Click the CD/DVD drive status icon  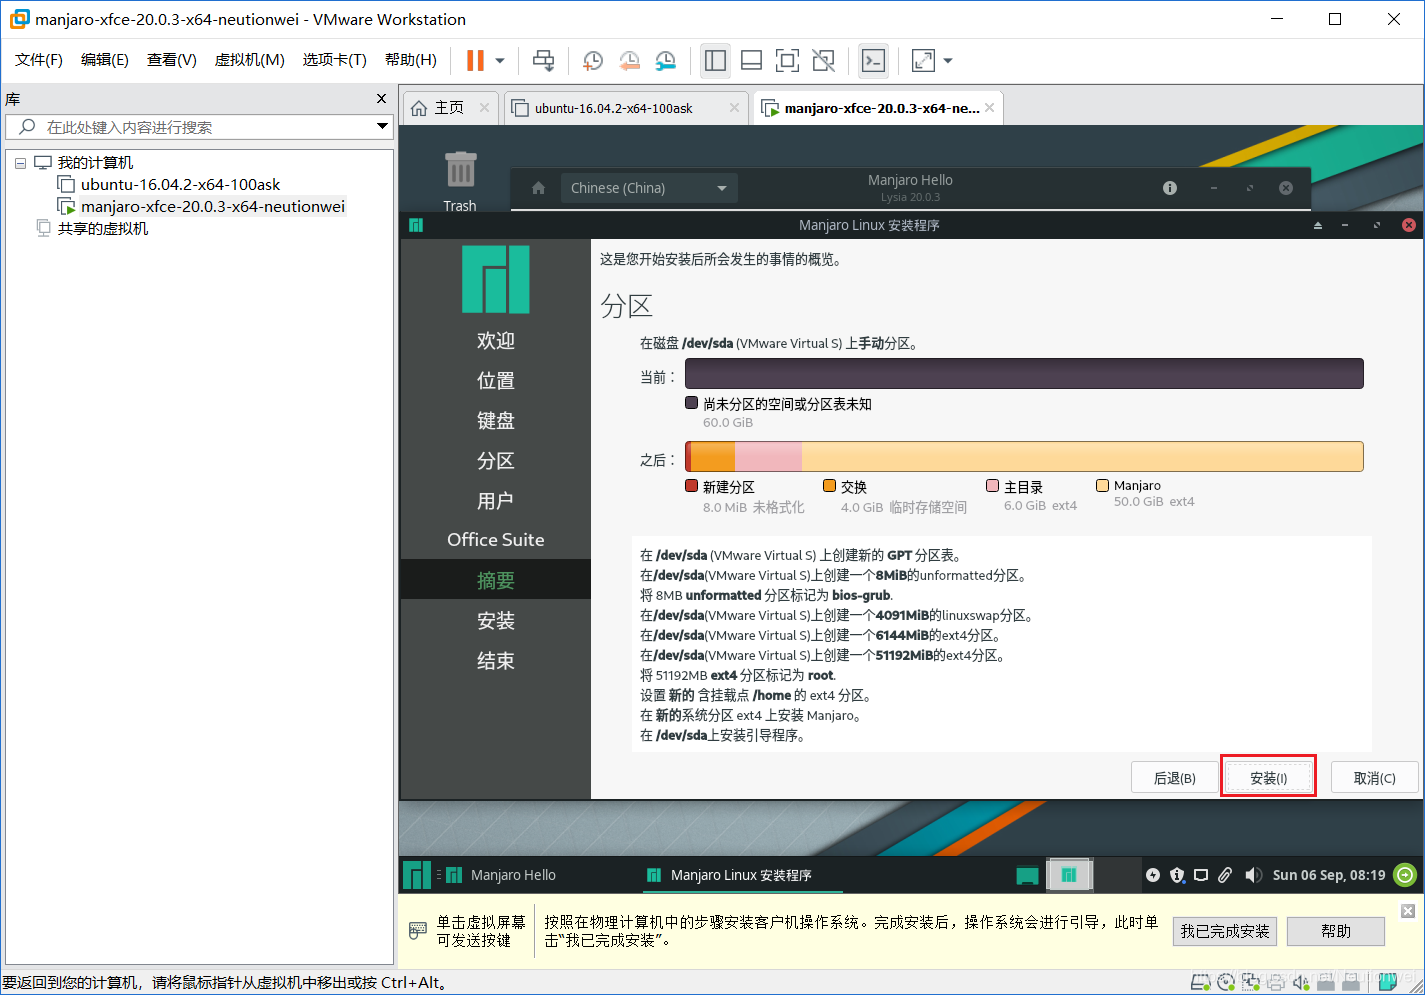tap(1226, 982)
